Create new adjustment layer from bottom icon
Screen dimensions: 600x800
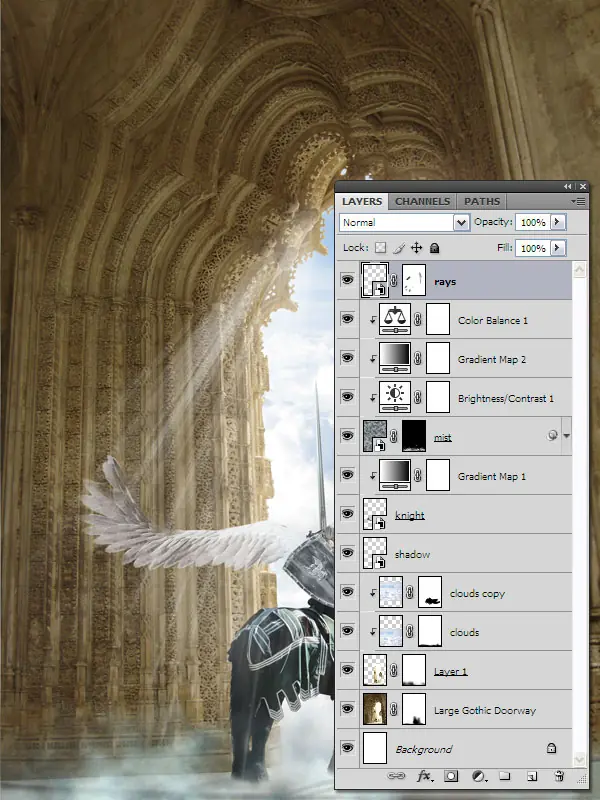coord(479,776)
